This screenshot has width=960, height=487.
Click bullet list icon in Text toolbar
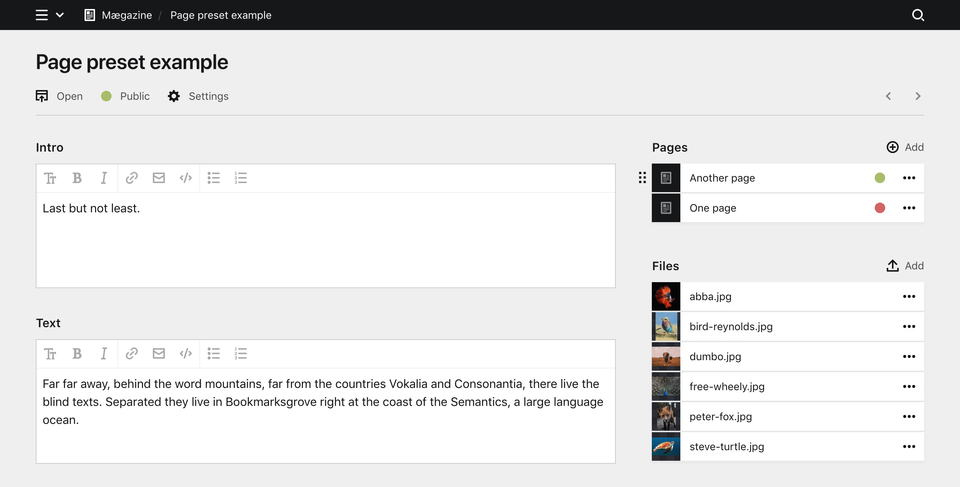pyautogui.click(x=214, y=353)
